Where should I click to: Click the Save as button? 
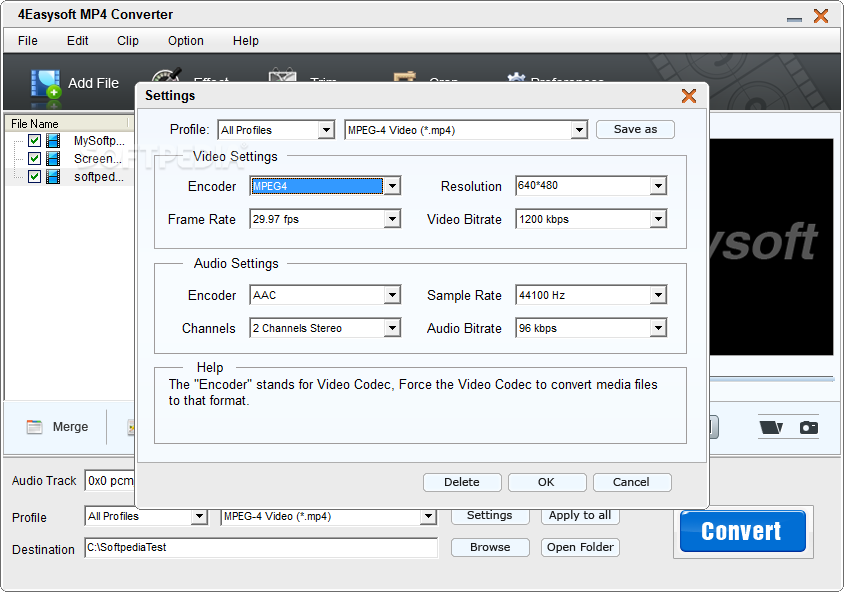[635, 129]
